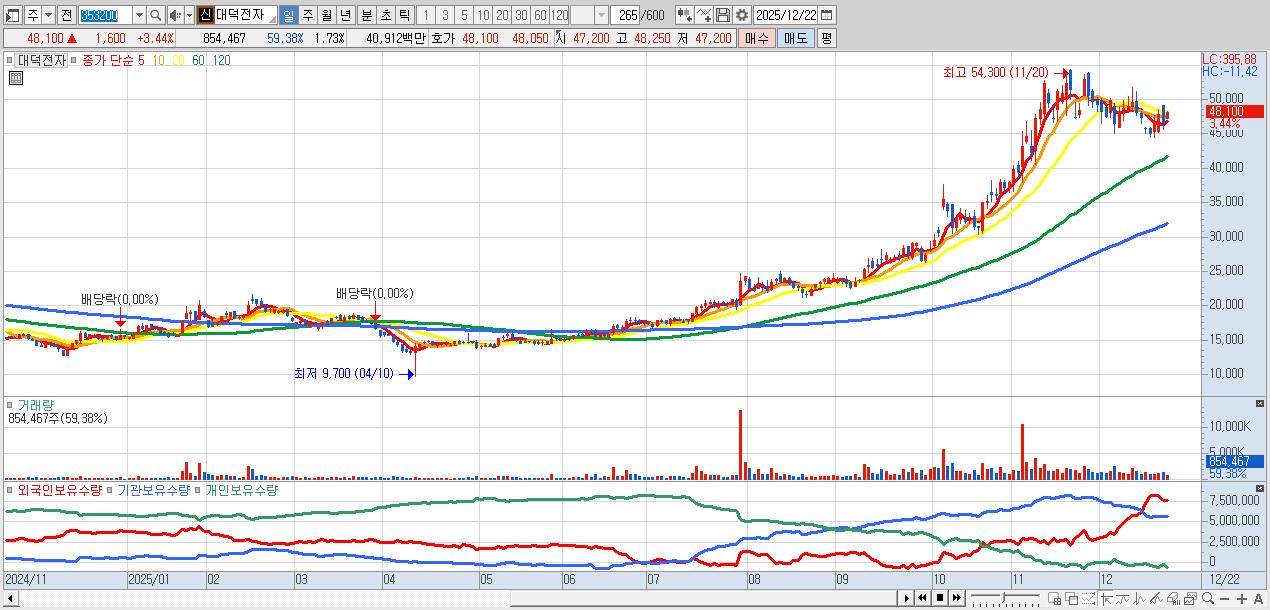Open the stock code dropdown arrow

pyautogui.click(x=138, y=15)
